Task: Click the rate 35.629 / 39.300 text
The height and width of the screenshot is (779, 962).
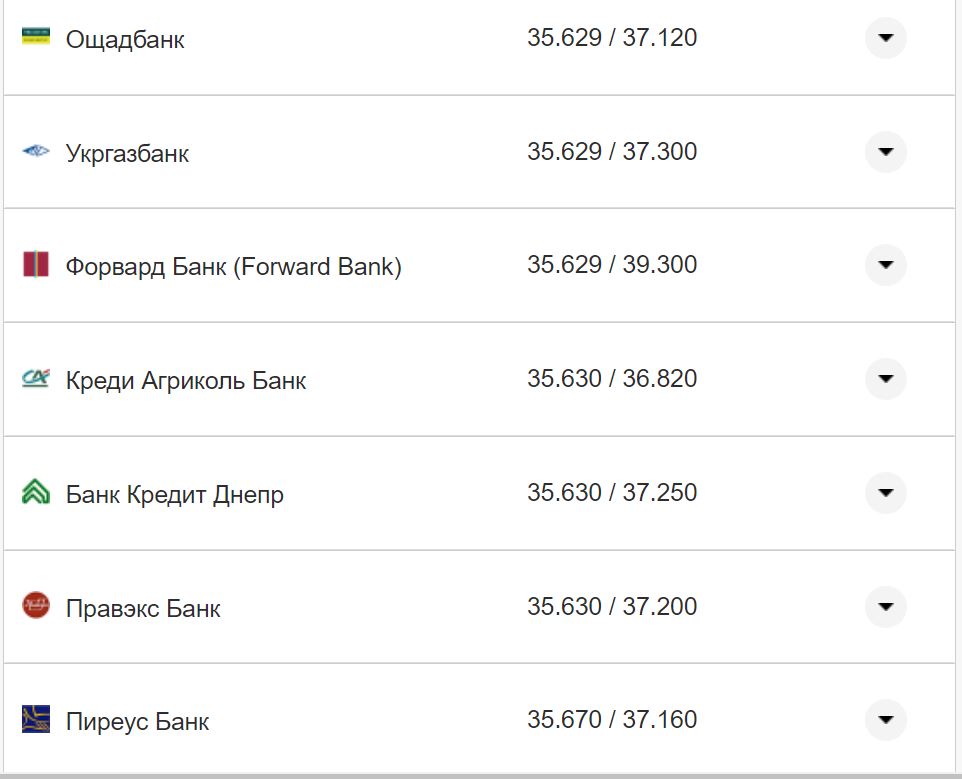Action: 614,265
